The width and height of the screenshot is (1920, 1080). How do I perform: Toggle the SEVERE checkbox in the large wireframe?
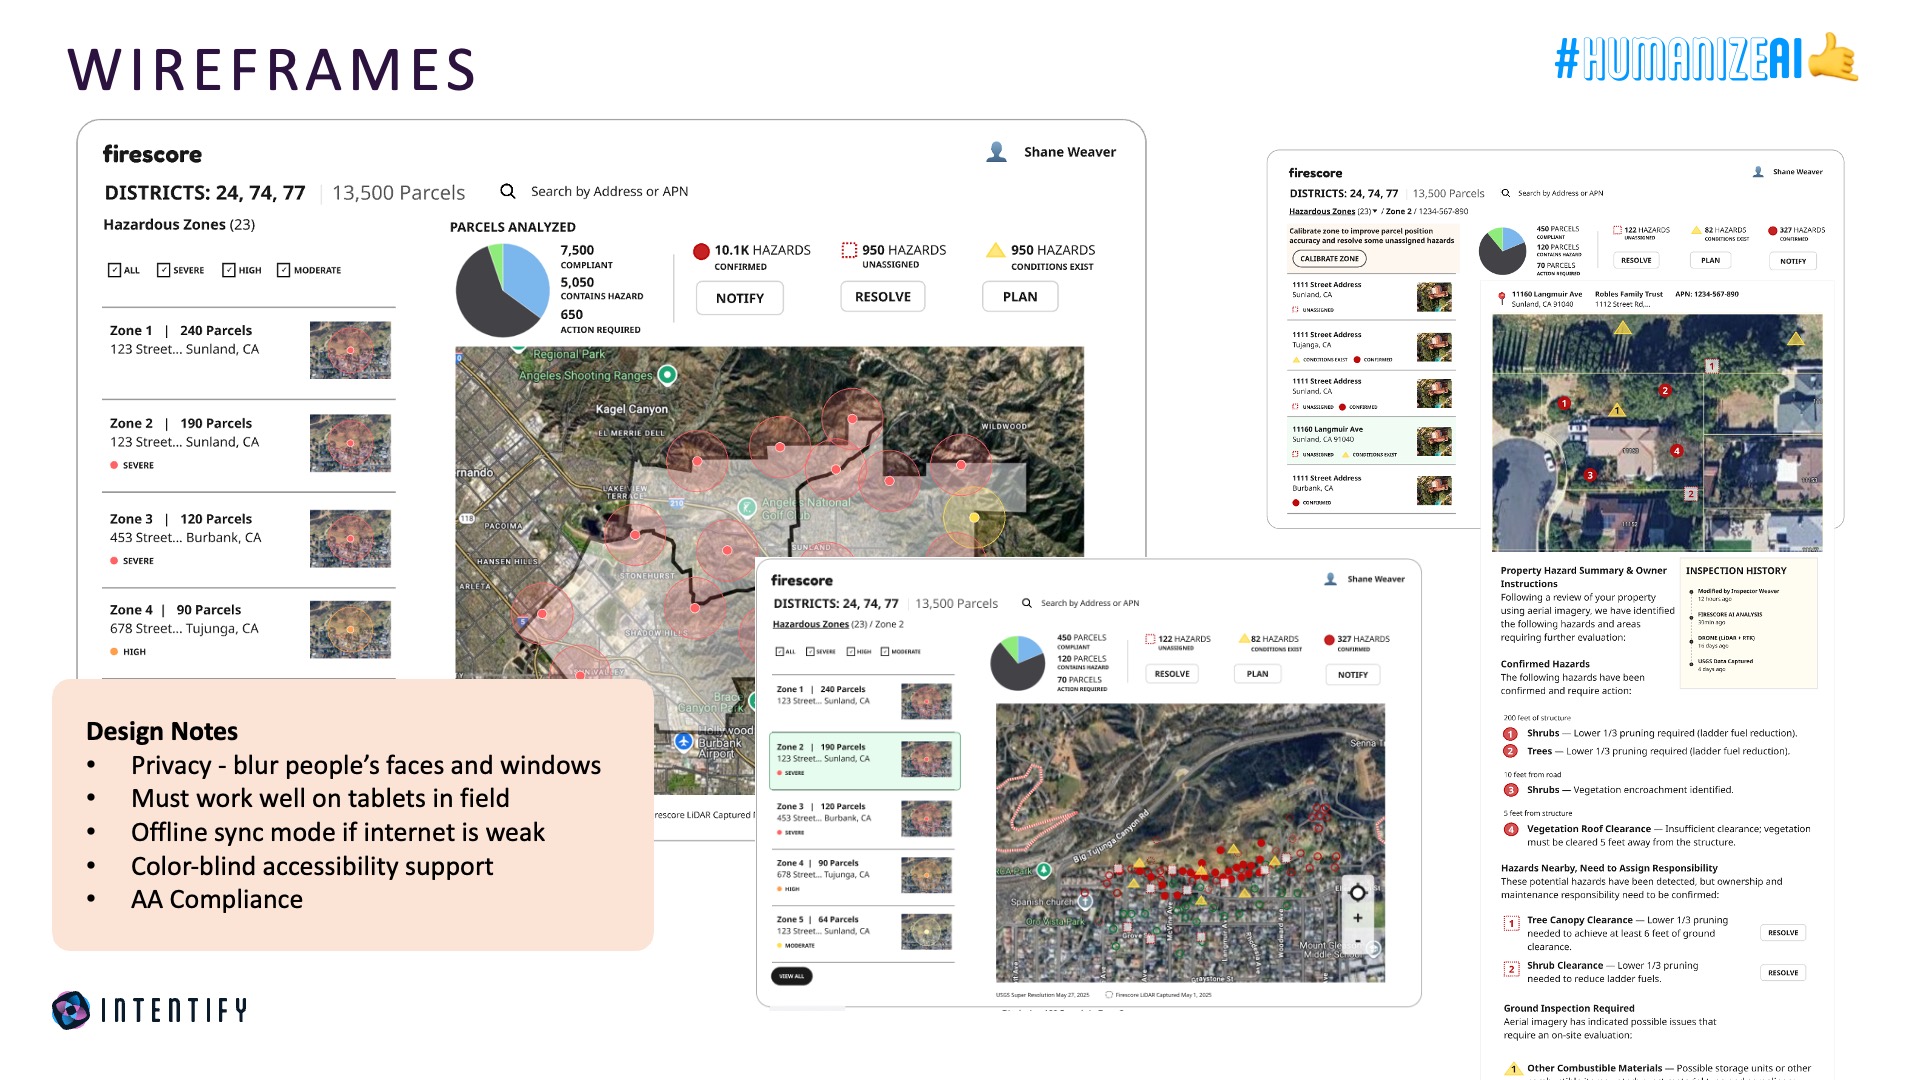[163, 270]
